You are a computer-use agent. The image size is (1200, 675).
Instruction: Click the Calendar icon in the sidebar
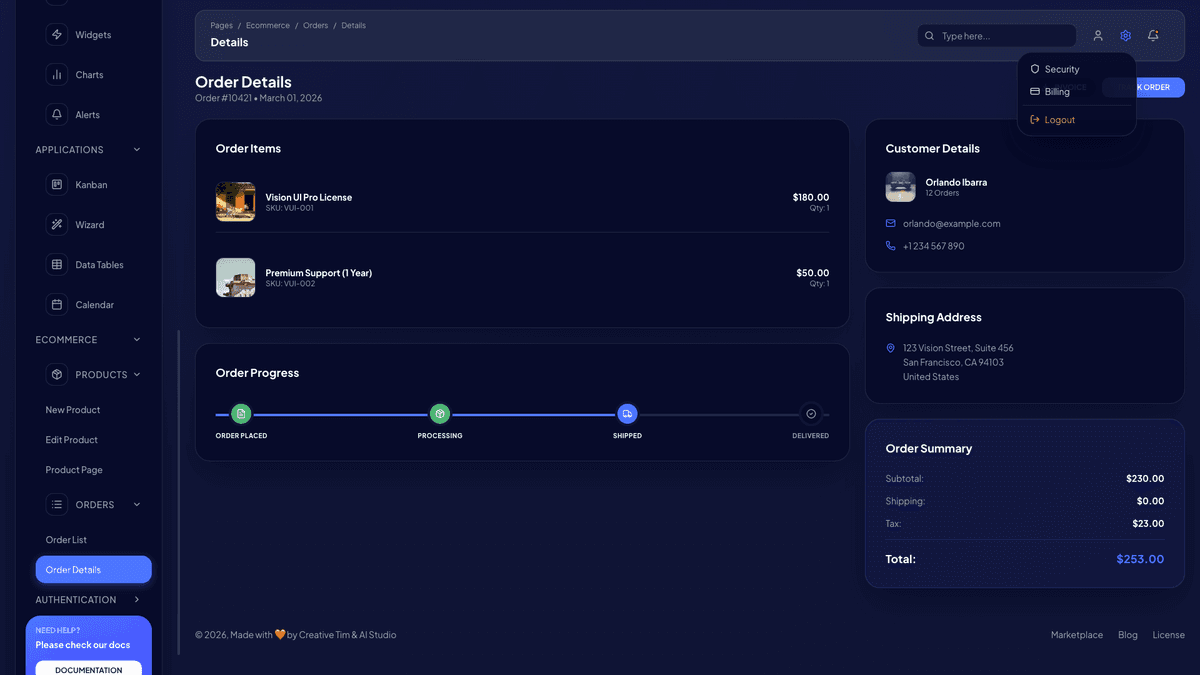click(56, 304)
